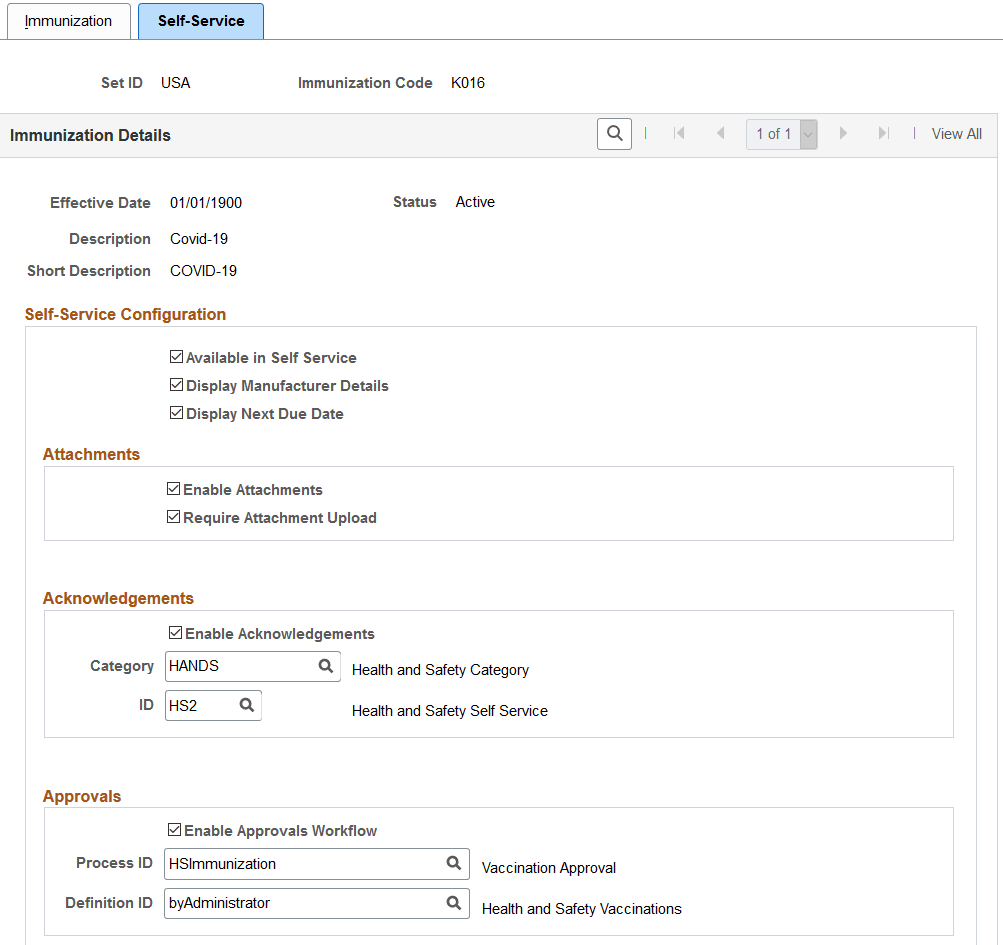
Task: Open the Find search icon in Immunization Details
Action: [614, 133]
